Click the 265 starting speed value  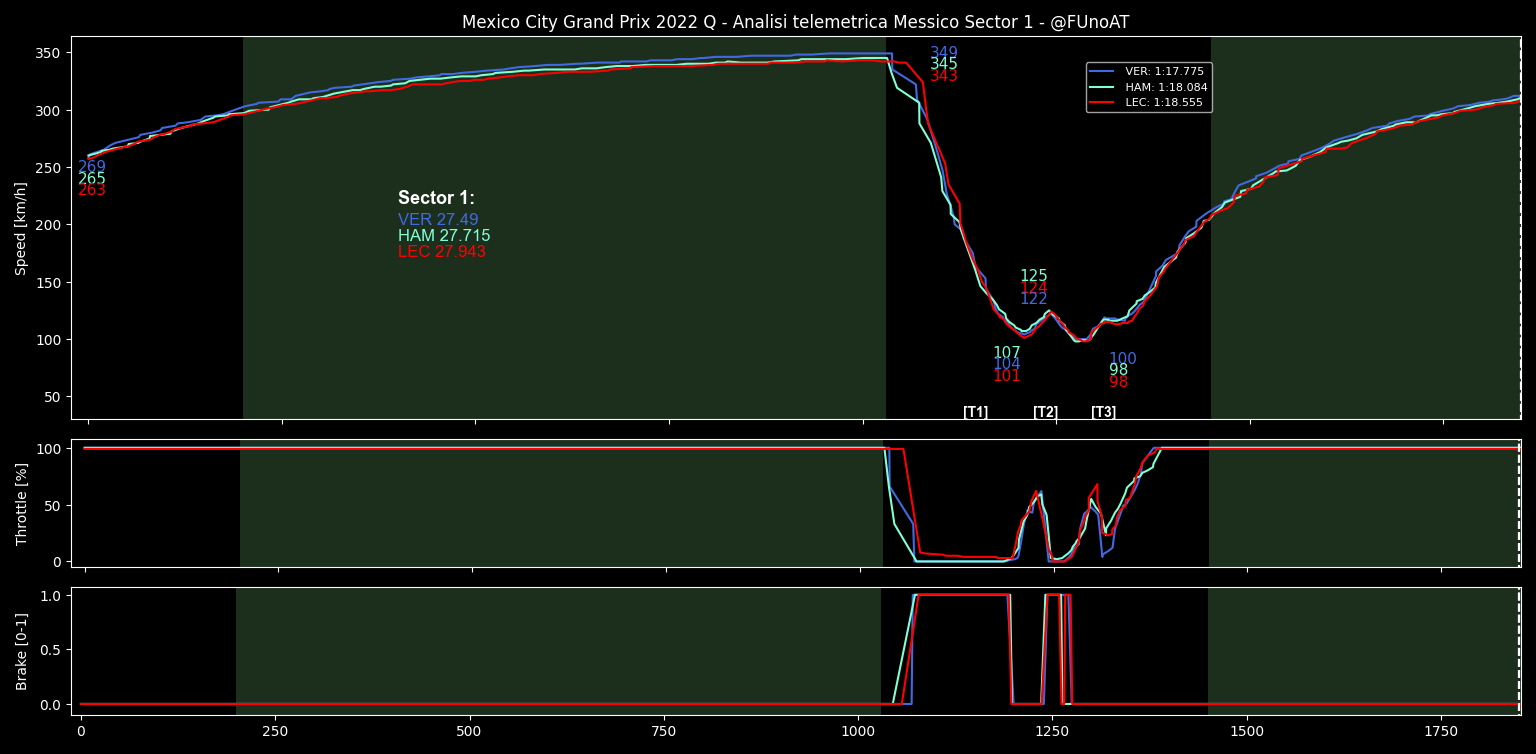(x=92, y=179)
